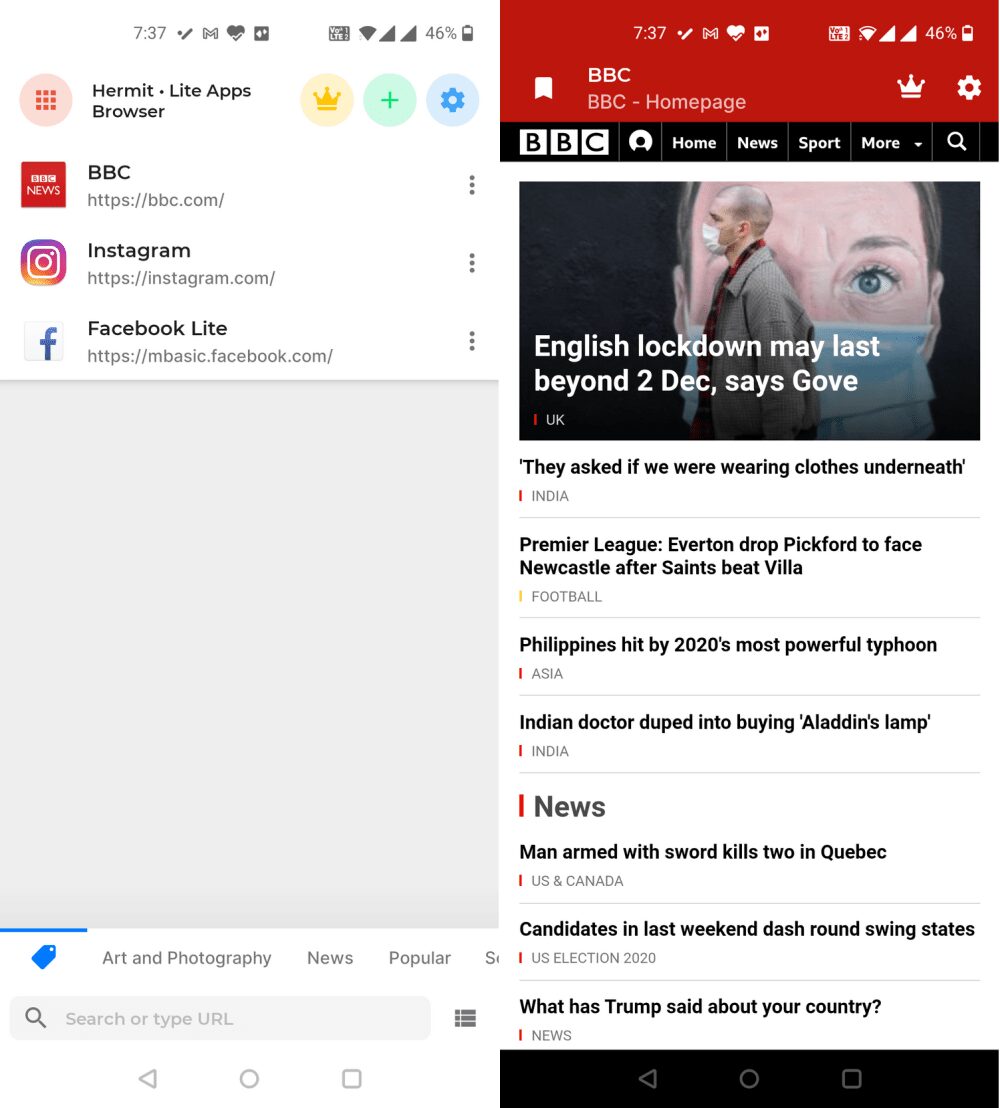Open the Facebook Lite app icon

click(x=43, y=341)
